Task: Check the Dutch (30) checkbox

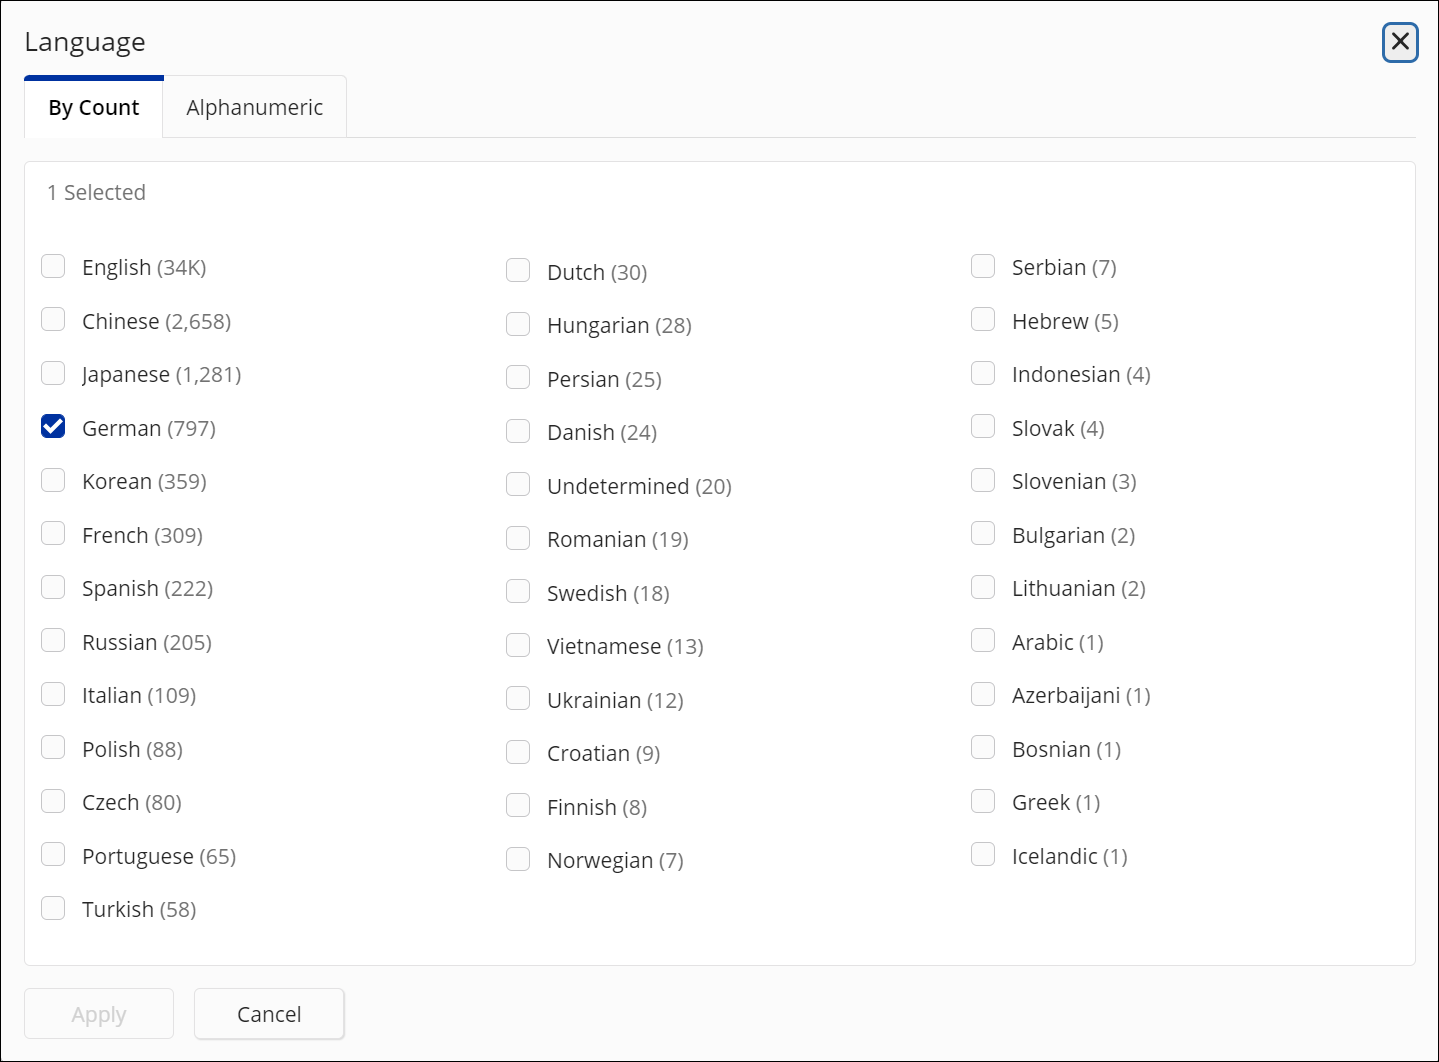Action: [518, 271]
